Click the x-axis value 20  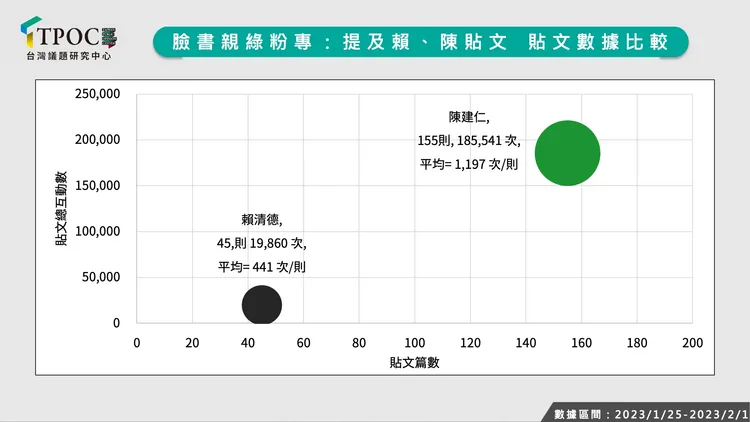pos(192,343)
